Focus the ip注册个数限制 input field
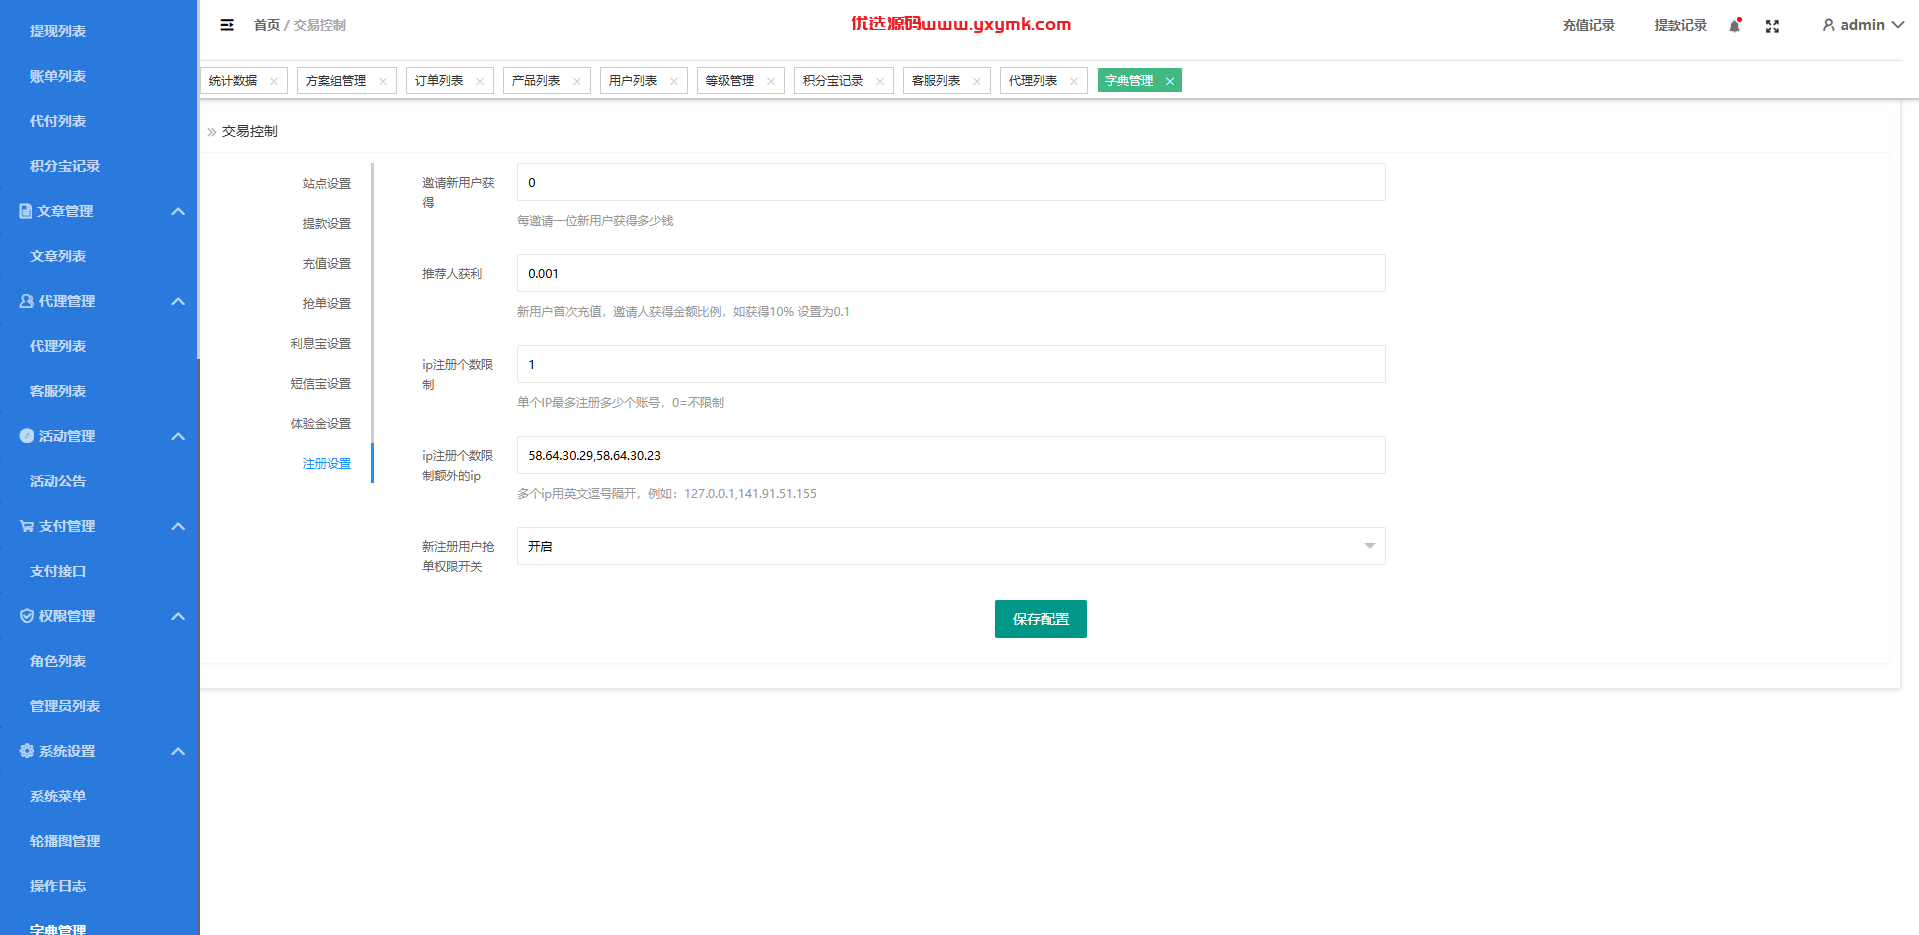The width and height of the screenshot is (1919, 935). [951, 364]
